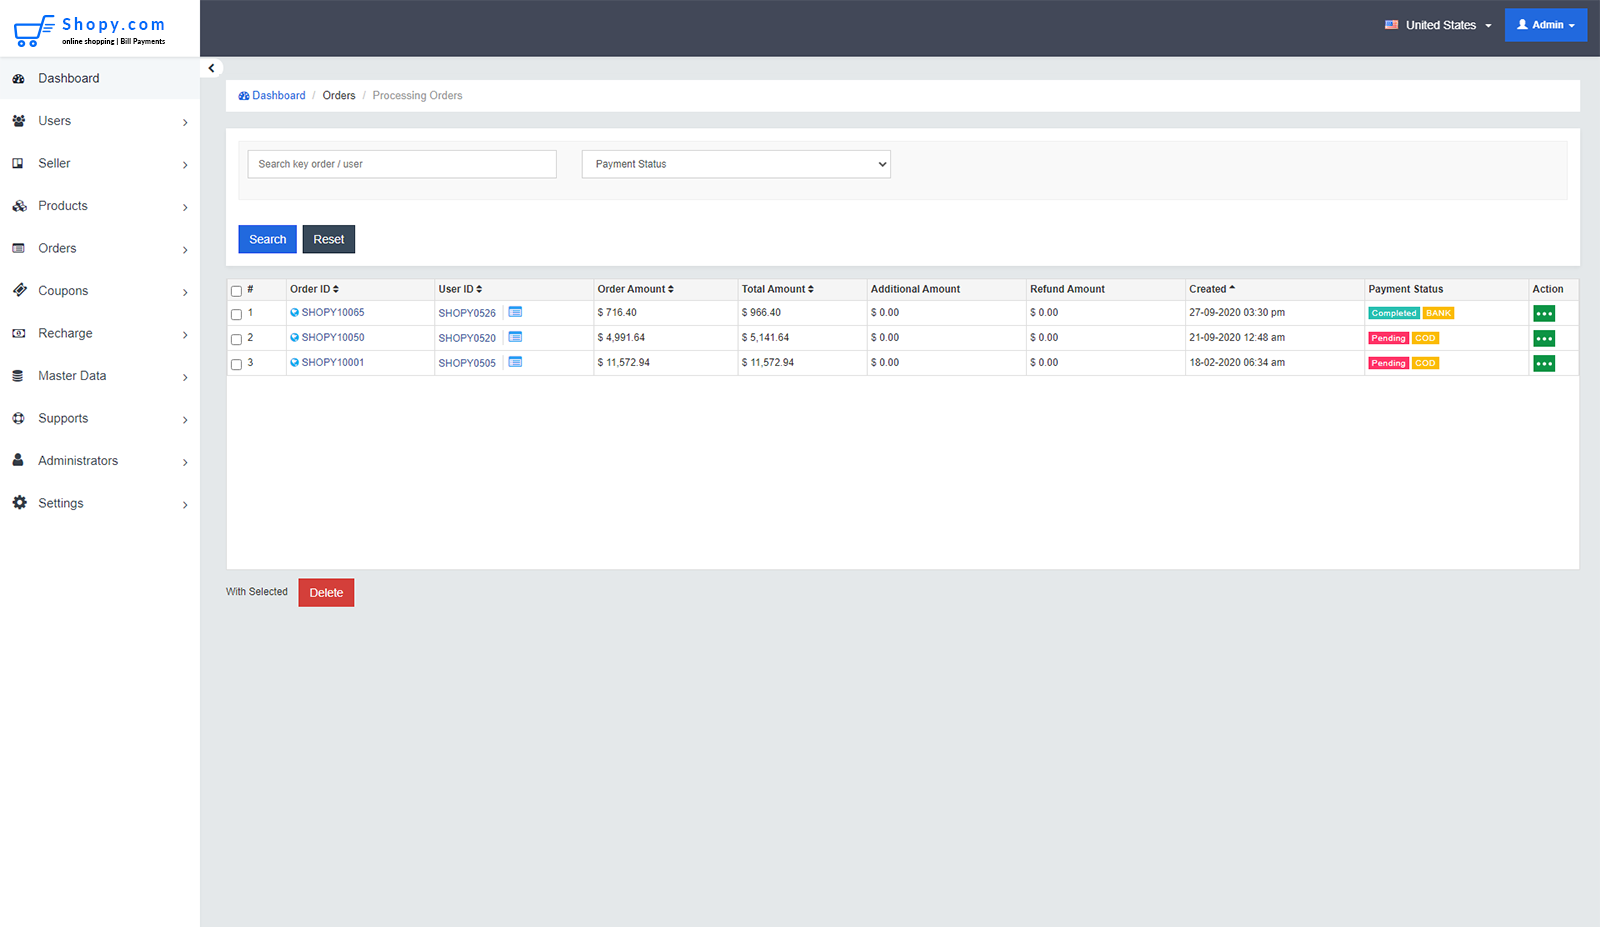Open user SHOPY0520 link

coord(467,338)
